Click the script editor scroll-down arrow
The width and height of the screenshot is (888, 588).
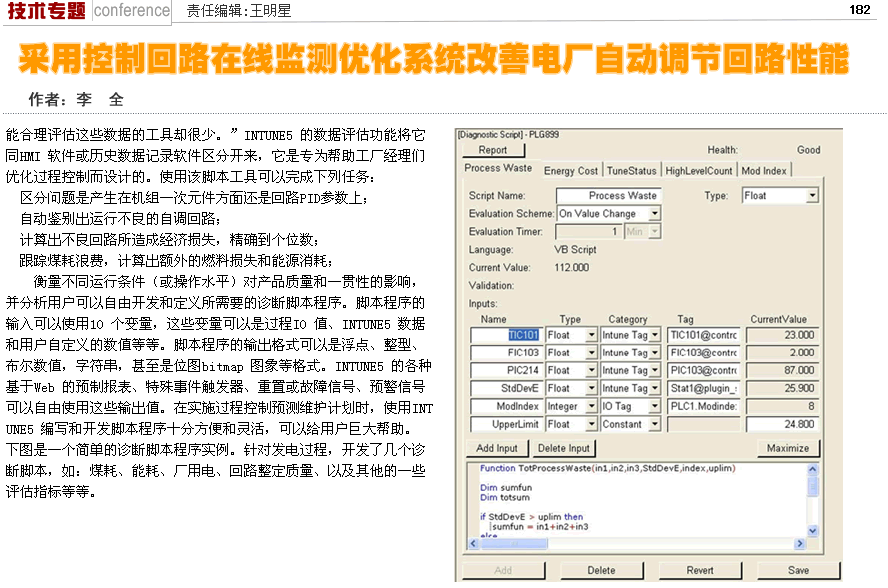[812, 530]
